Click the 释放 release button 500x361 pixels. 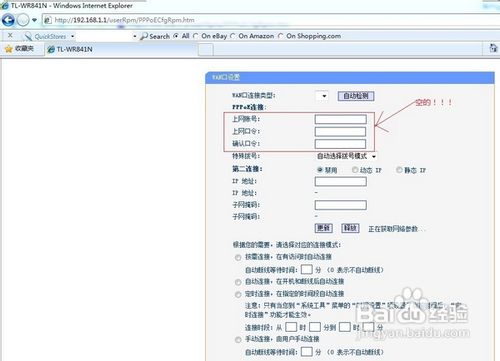350,228
